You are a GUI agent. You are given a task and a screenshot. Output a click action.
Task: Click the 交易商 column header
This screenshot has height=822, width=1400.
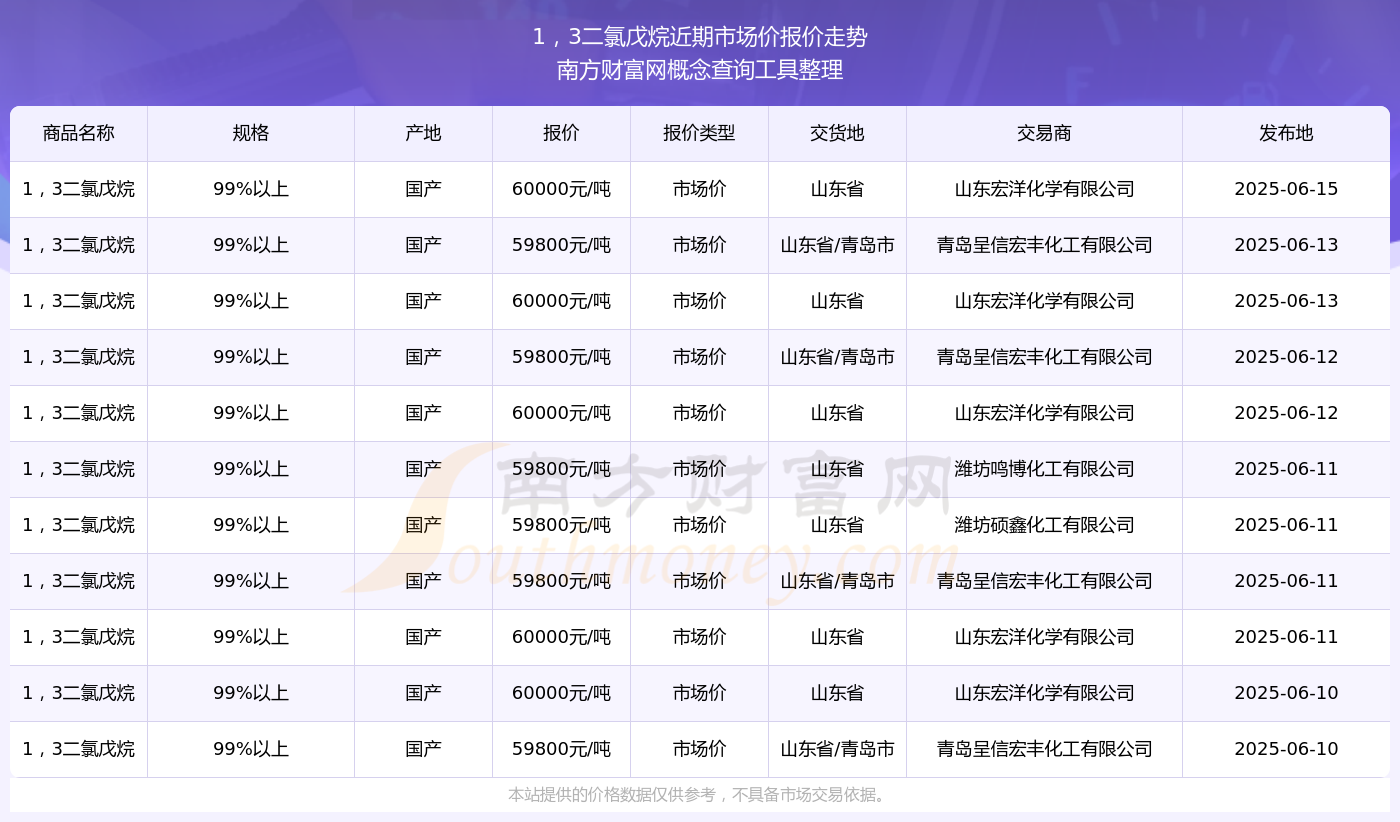click(1044, 133)
